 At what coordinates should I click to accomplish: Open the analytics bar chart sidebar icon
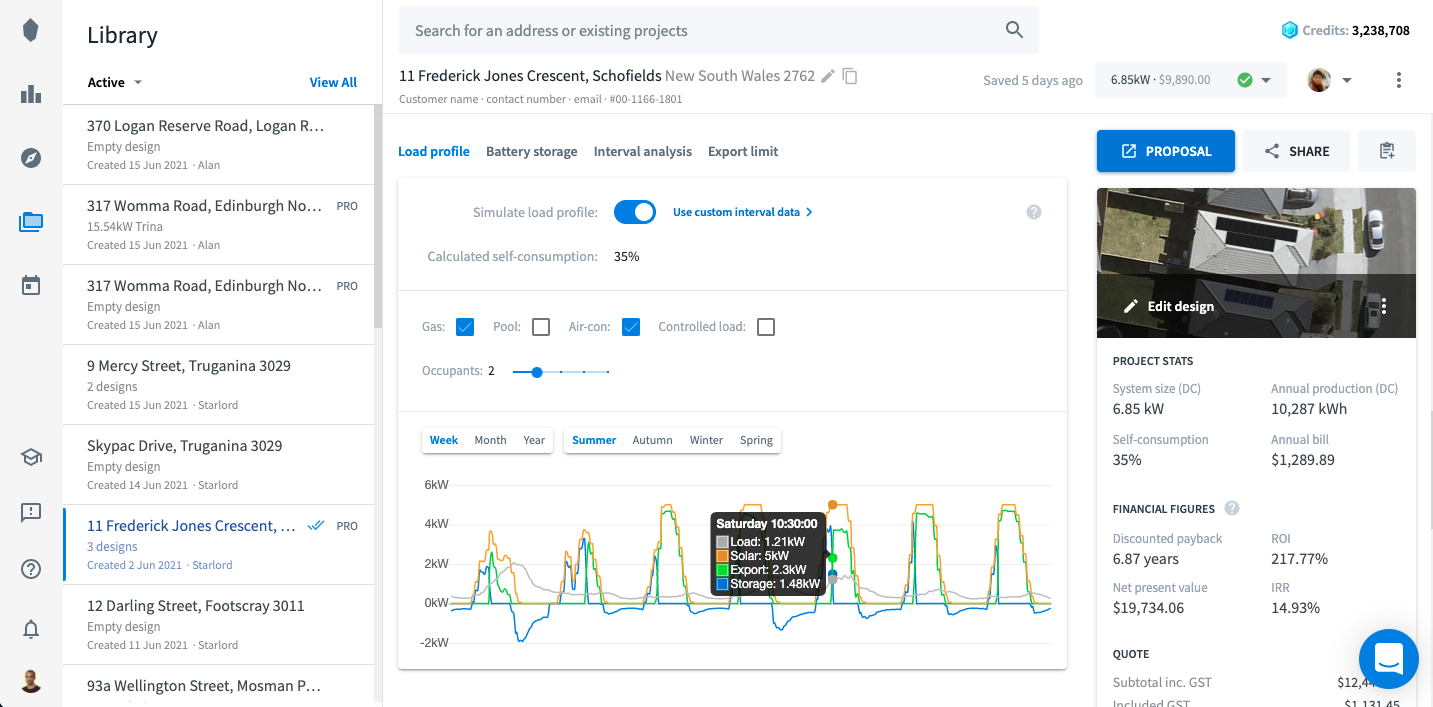[30, 94]
